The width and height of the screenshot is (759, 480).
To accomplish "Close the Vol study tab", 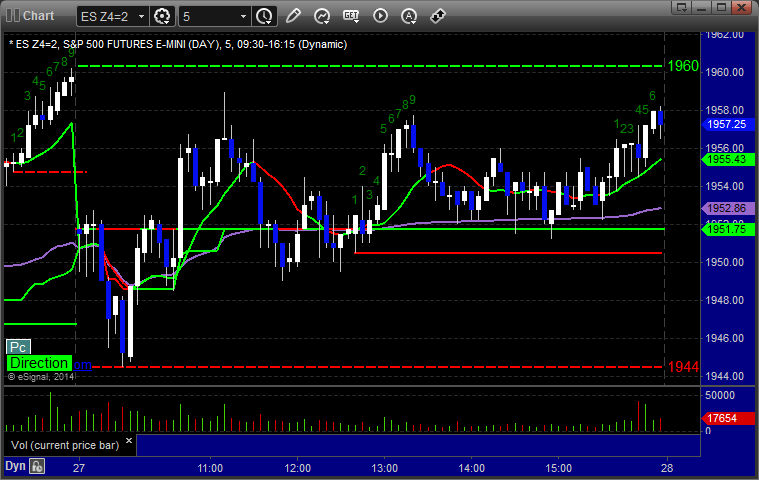I will point(130,439).
